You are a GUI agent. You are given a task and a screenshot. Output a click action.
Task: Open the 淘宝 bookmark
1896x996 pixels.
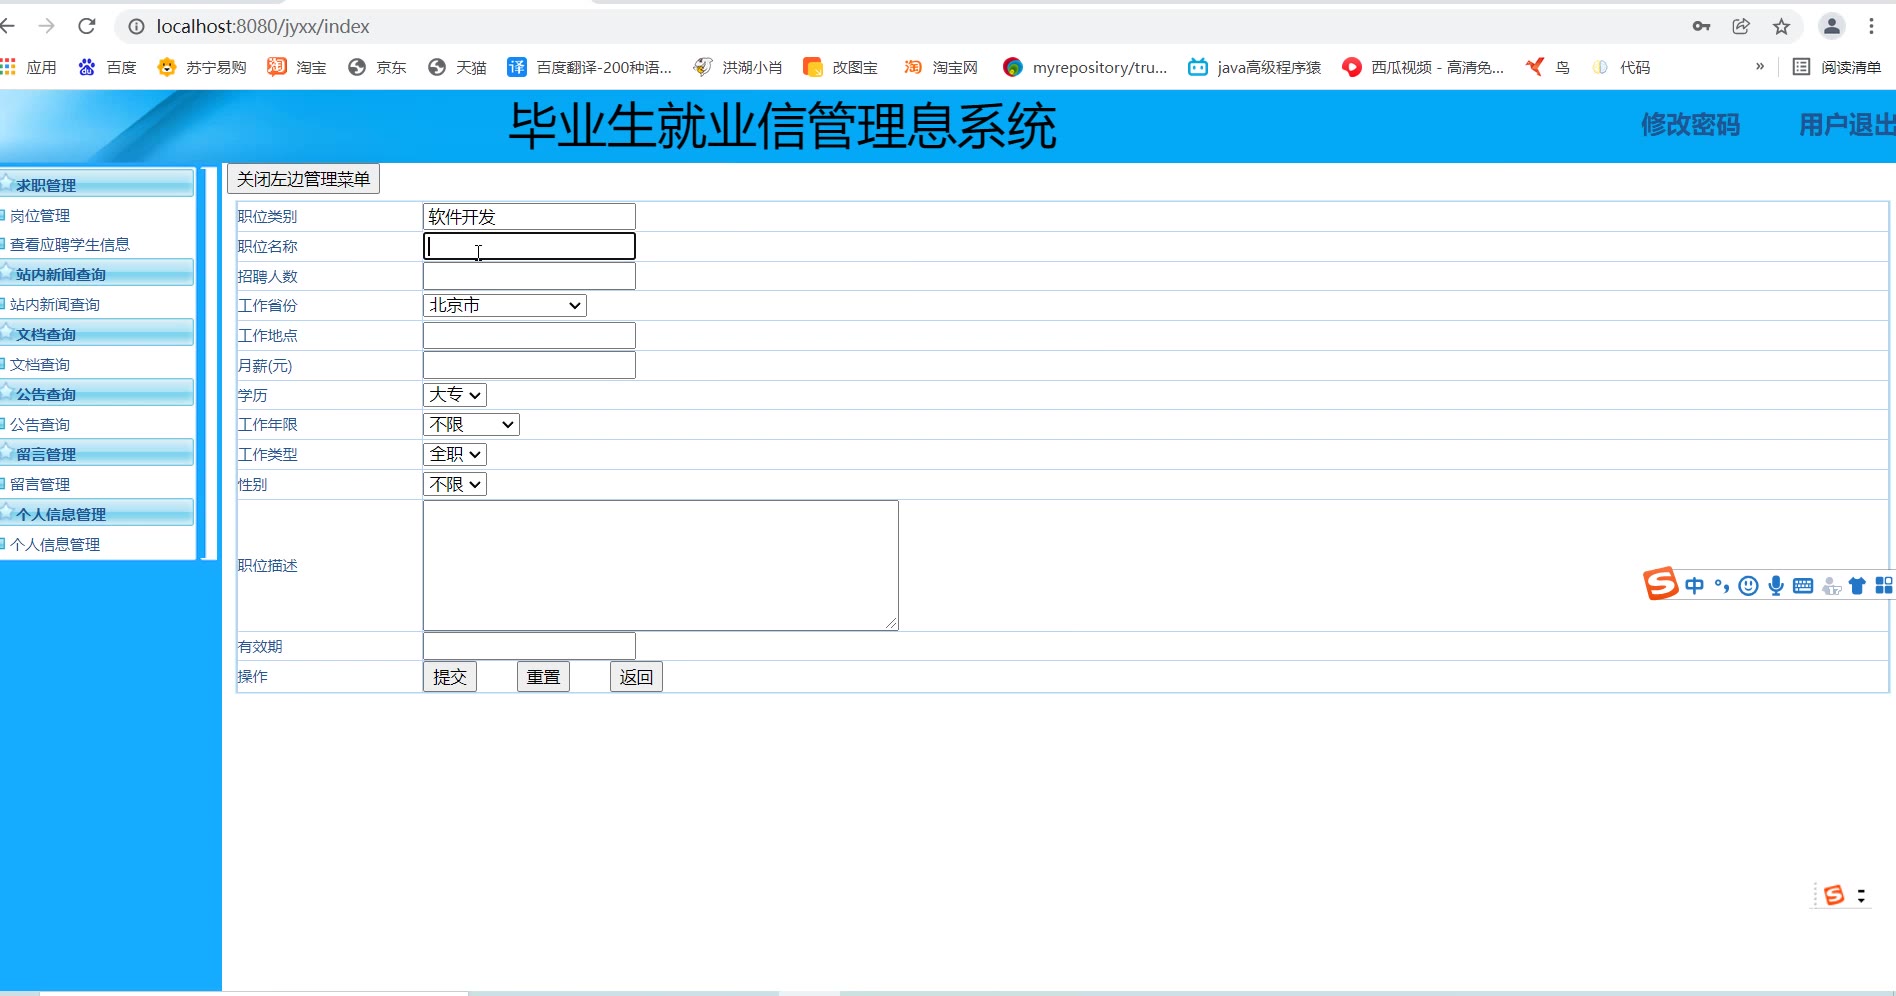(297, 67)
